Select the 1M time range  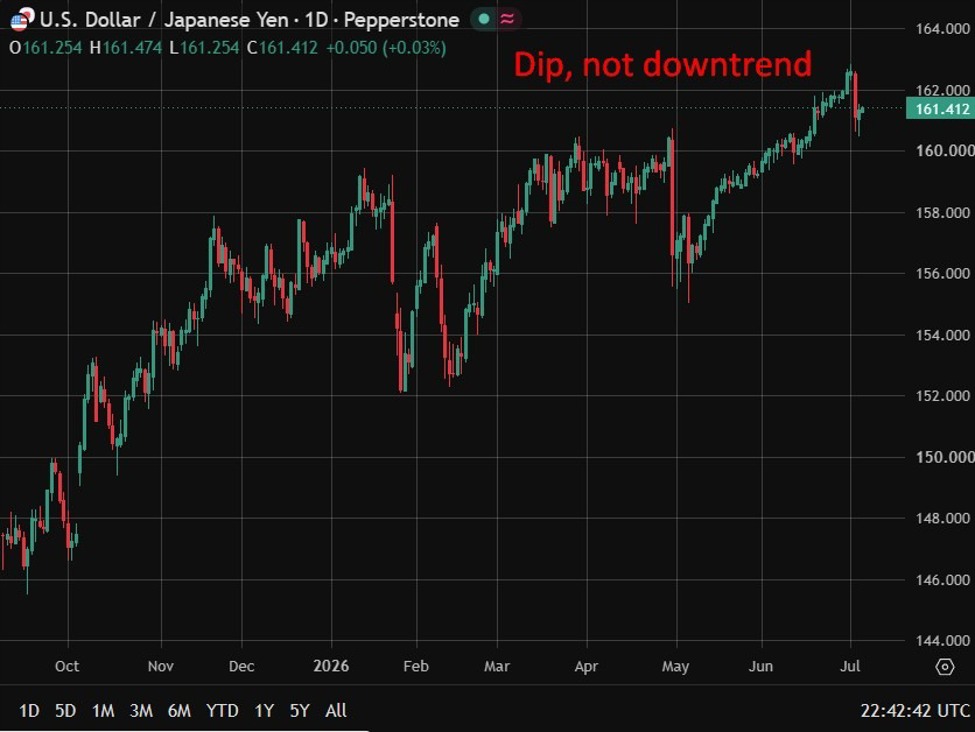click(x=103, y=710)
